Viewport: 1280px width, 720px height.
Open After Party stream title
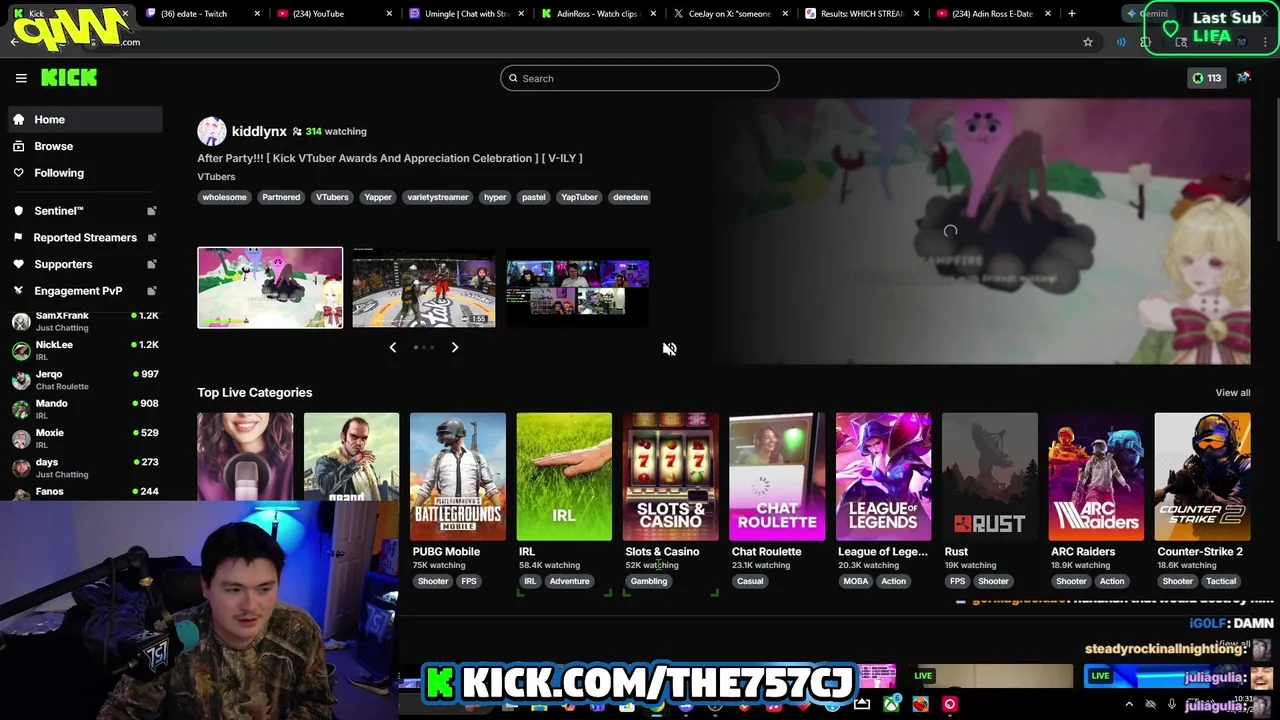coord(389,158)
